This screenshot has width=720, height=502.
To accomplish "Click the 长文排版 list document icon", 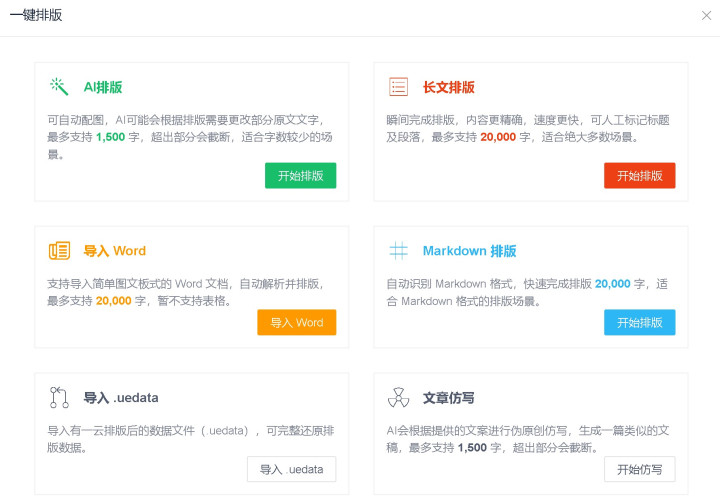I will pyautogui.click(x=398, y=86).
